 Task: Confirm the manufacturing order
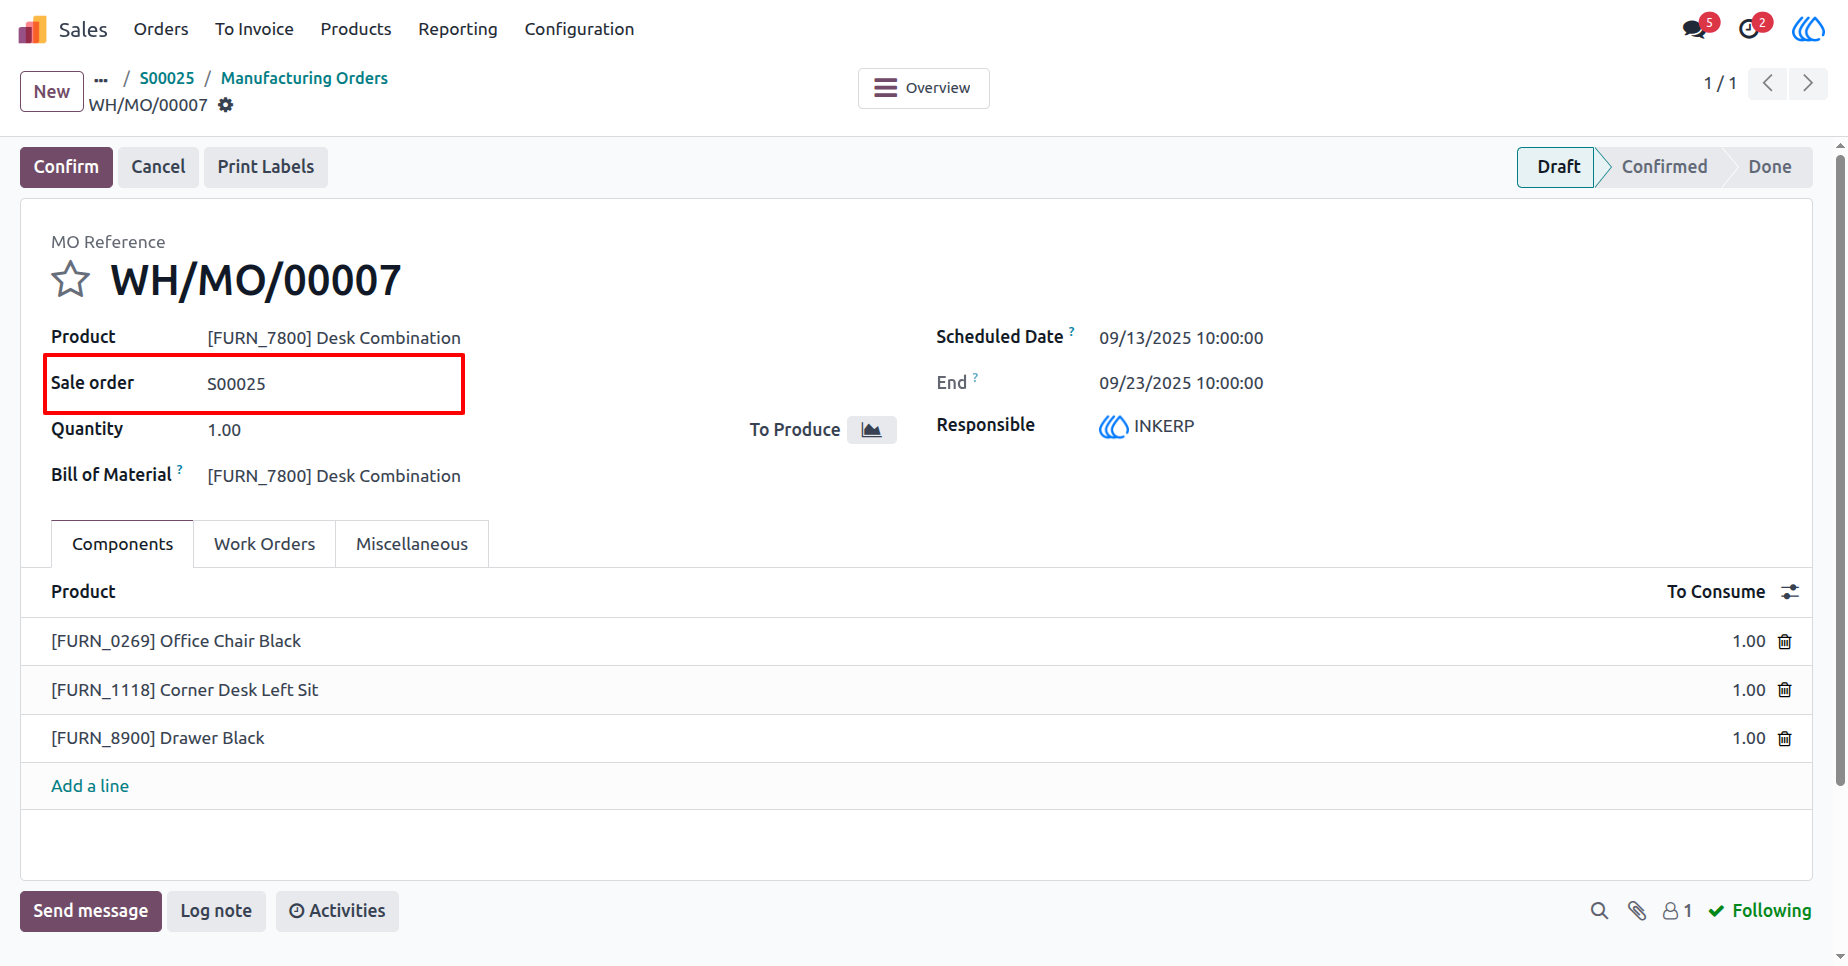pyautogui.click(x=66, y=167)
